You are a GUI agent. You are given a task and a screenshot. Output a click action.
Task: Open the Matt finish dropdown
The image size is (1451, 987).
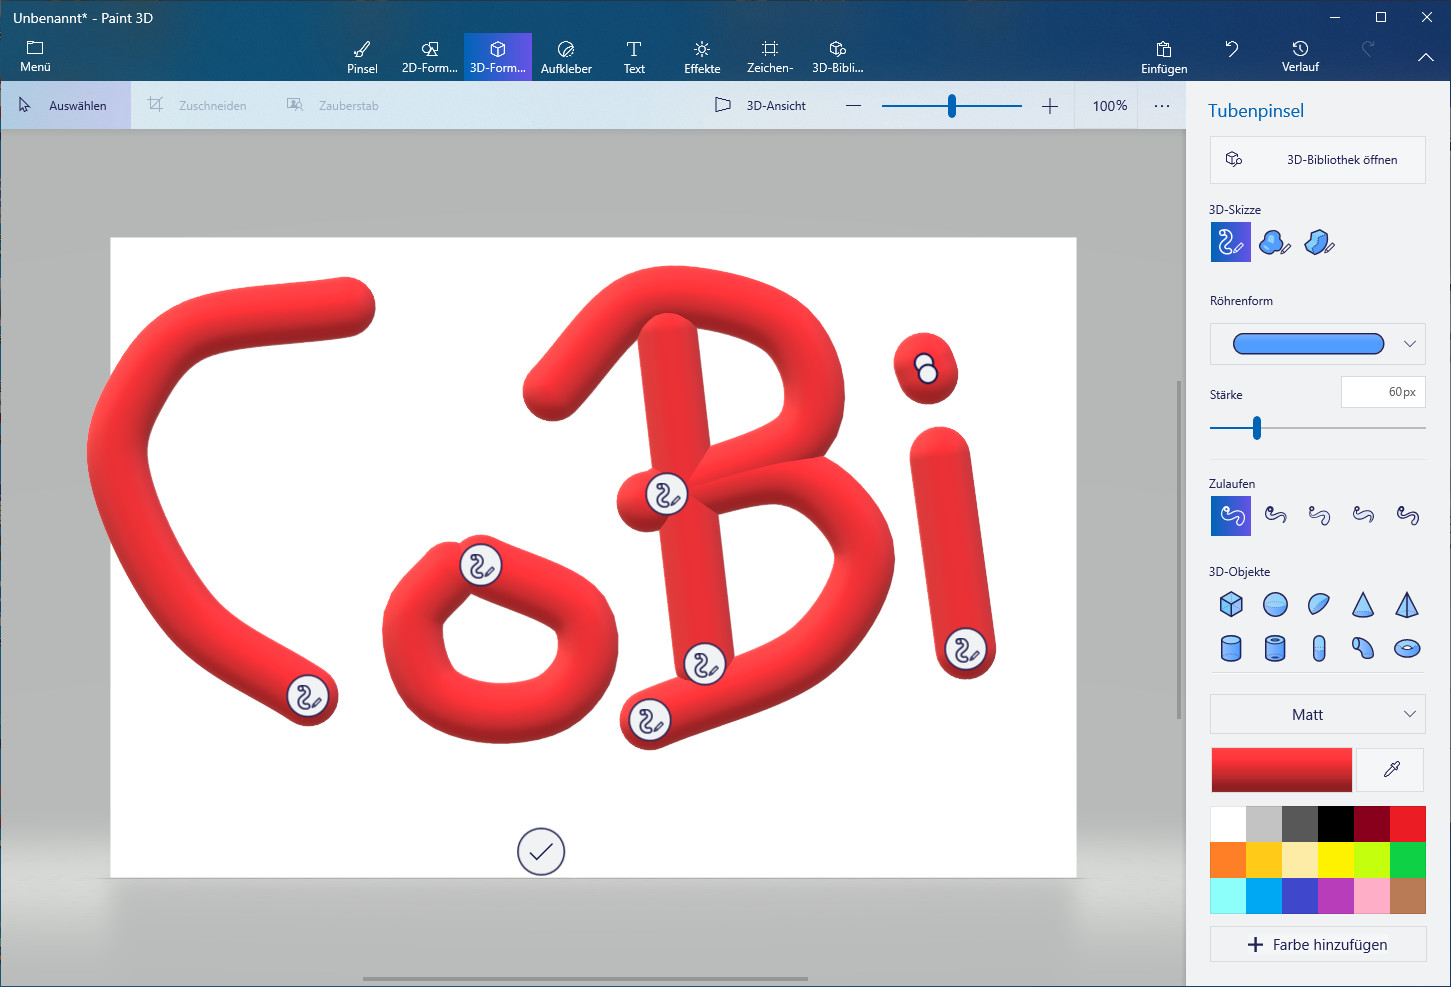click(1317, 714)
